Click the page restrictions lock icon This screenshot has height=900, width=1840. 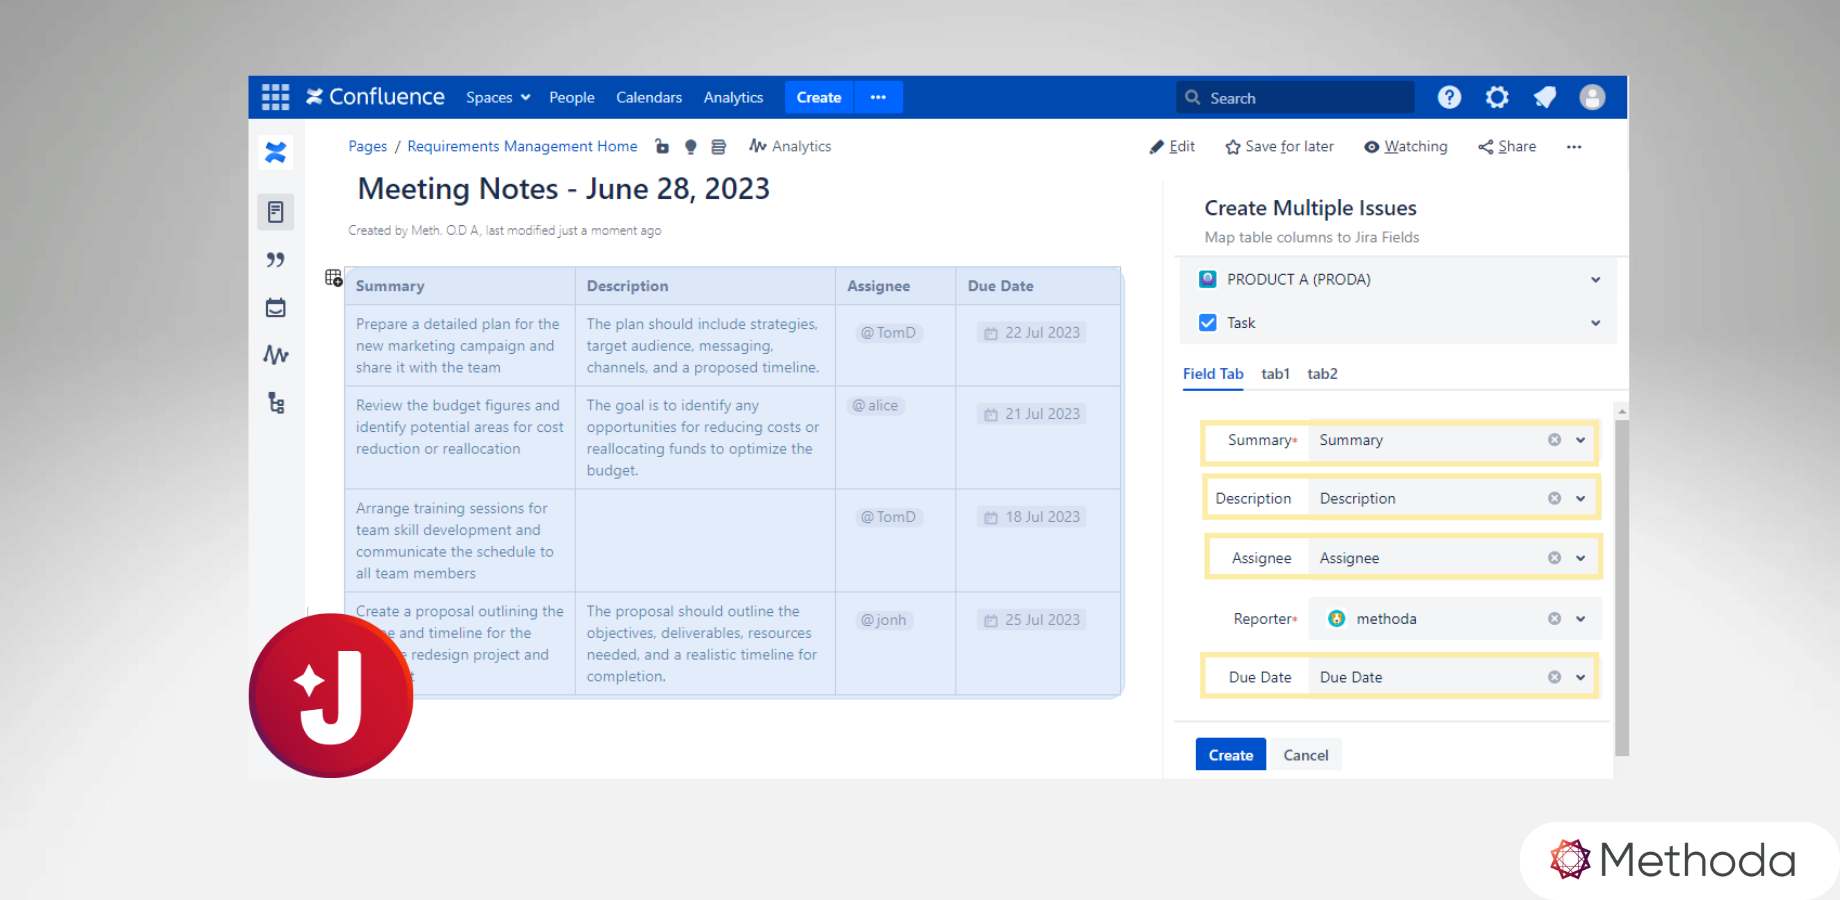tap(662, 146)
